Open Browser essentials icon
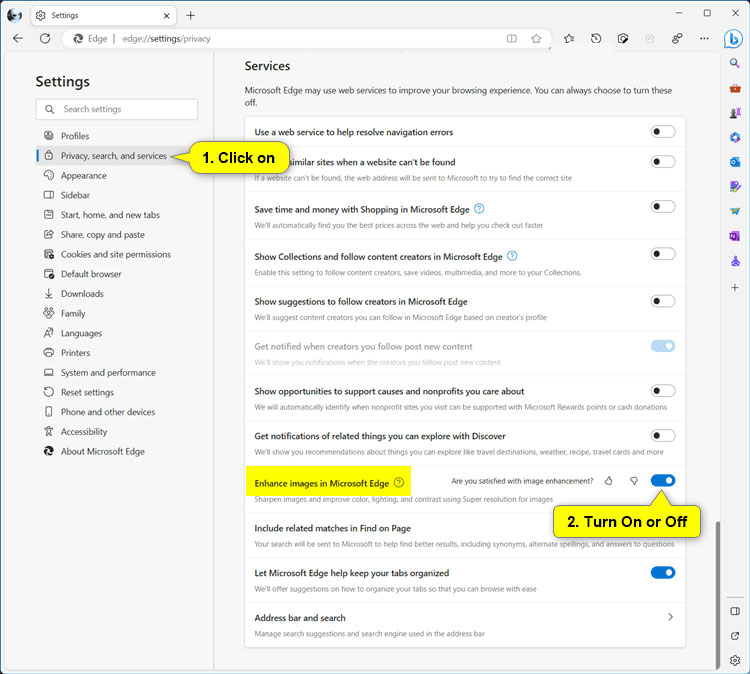 (623, 39)
